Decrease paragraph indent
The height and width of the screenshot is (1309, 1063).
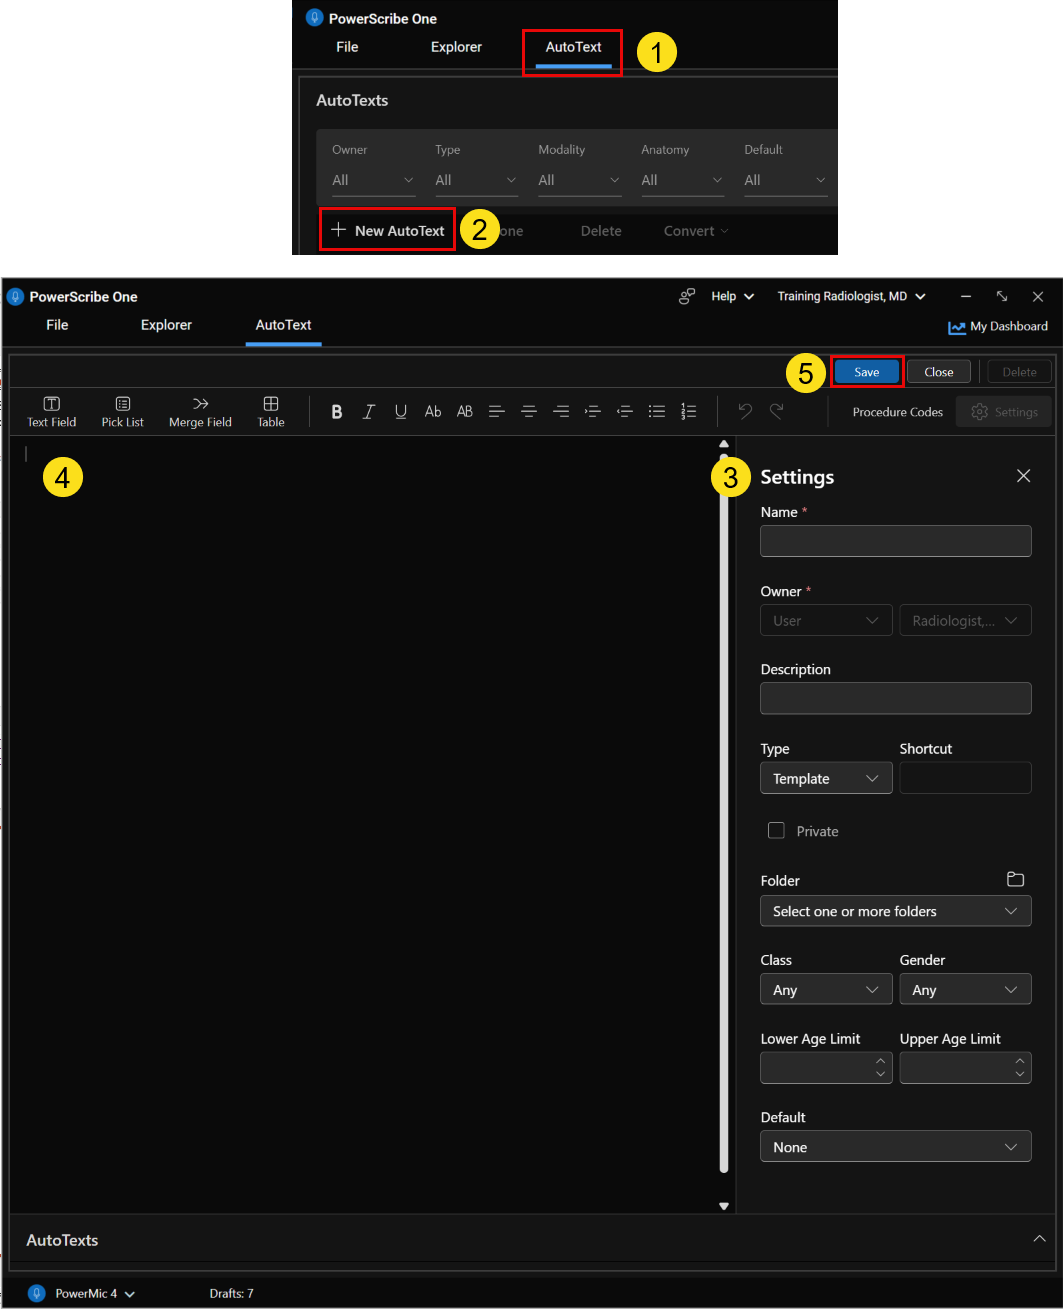(x=625, y=412)
